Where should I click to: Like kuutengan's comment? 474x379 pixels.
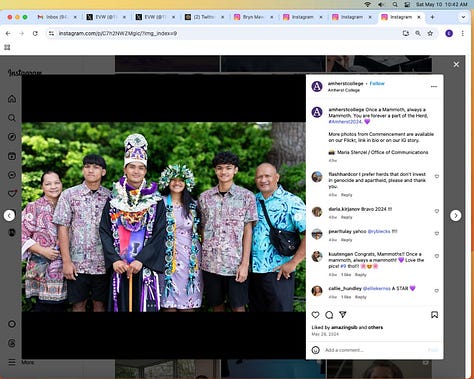pos(437,256)
